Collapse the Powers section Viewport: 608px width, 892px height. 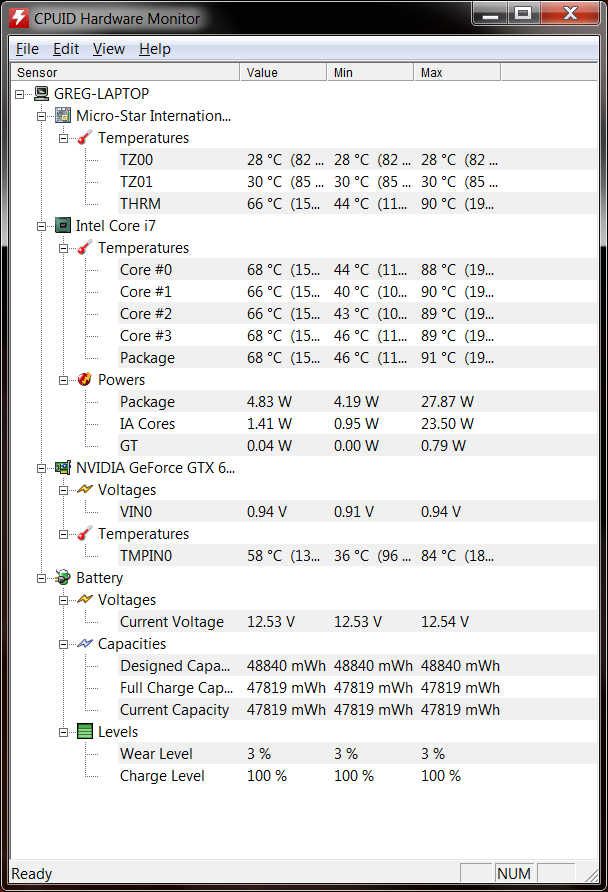tap(64, 380)
